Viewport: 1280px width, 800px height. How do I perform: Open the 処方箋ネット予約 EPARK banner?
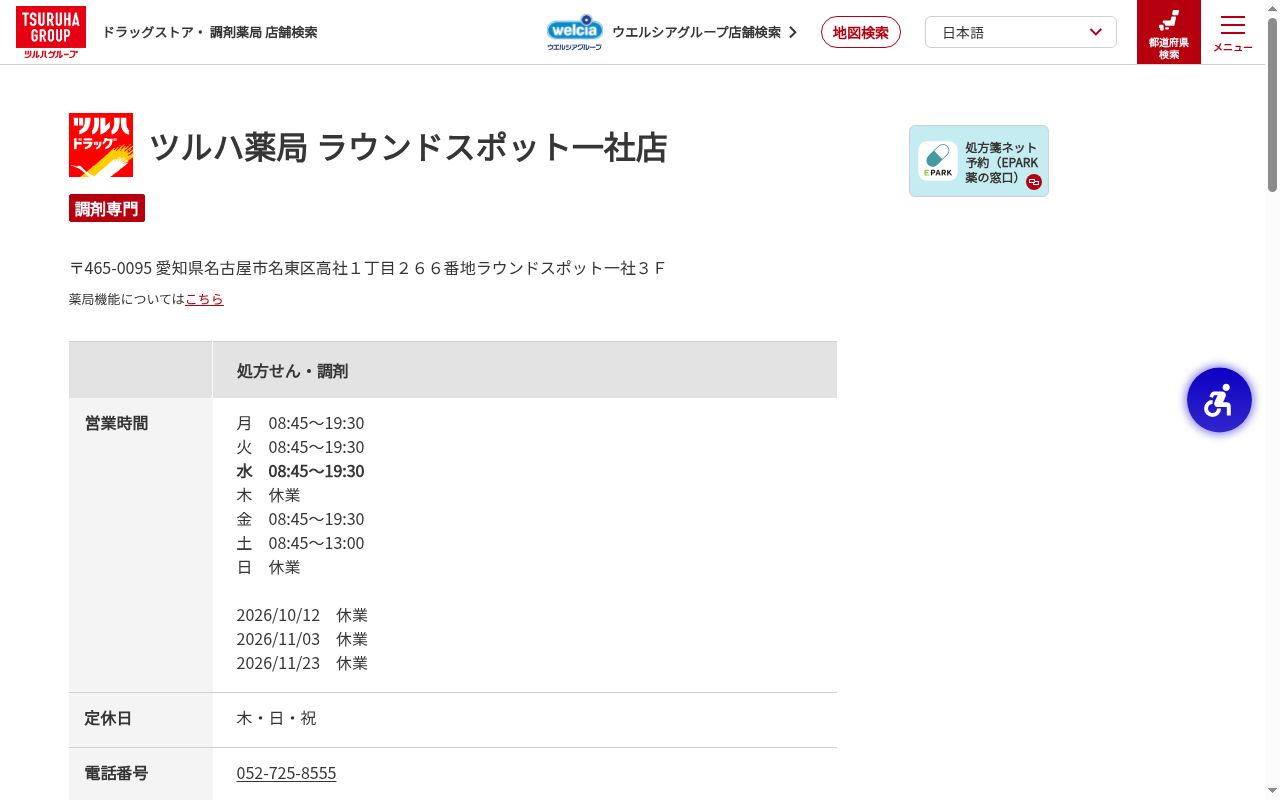click(x=979, y=161)
